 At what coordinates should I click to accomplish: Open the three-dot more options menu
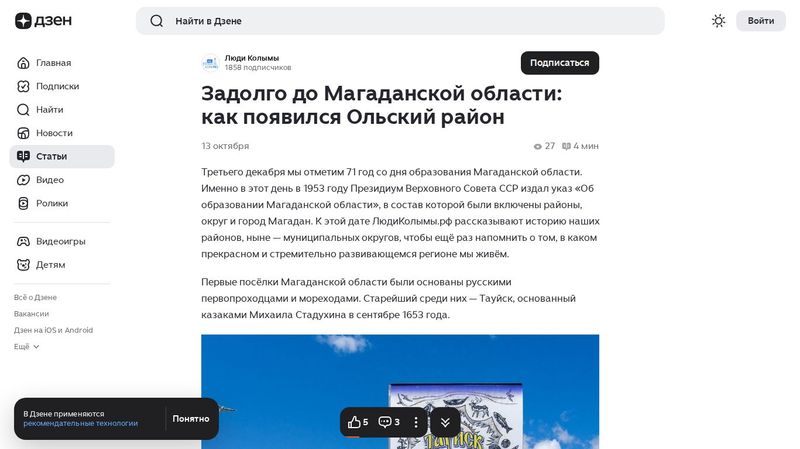(x=416, y=422)
